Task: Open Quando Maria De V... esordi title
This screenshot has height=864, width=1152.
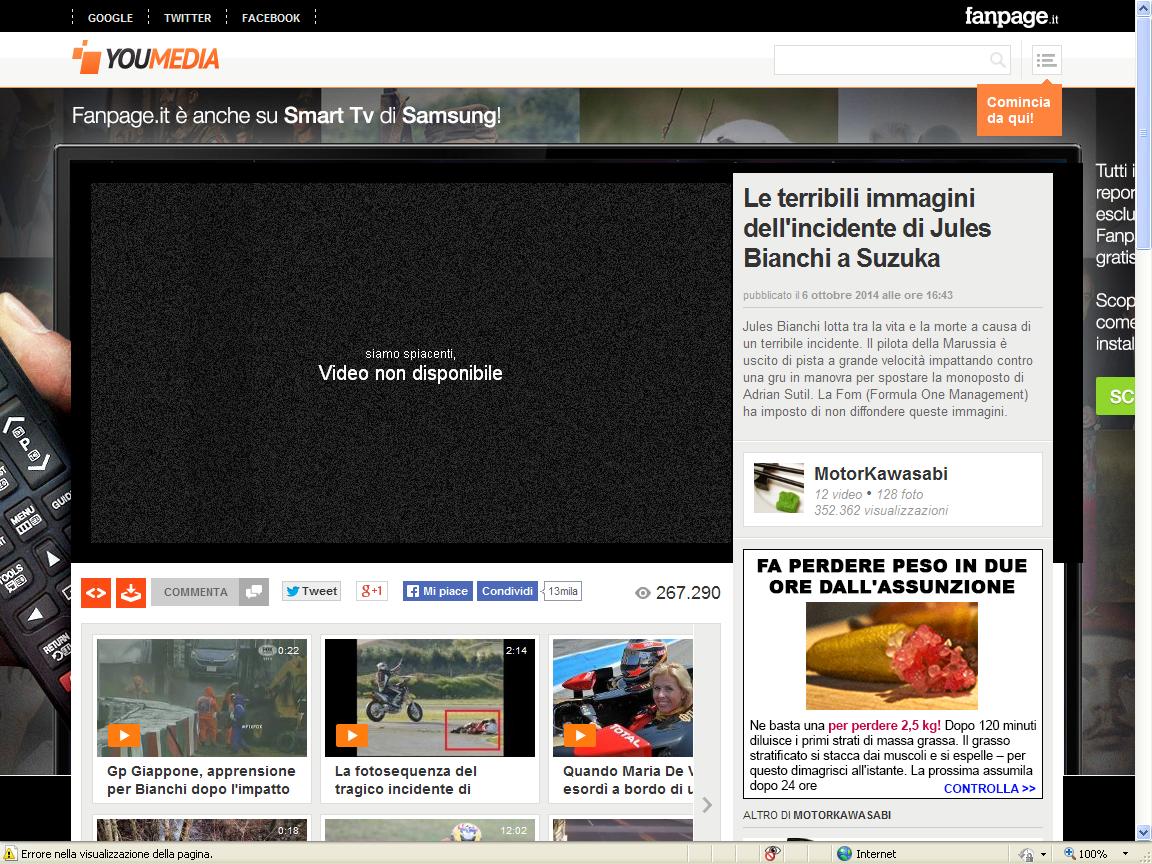Action: coord(628,780)
